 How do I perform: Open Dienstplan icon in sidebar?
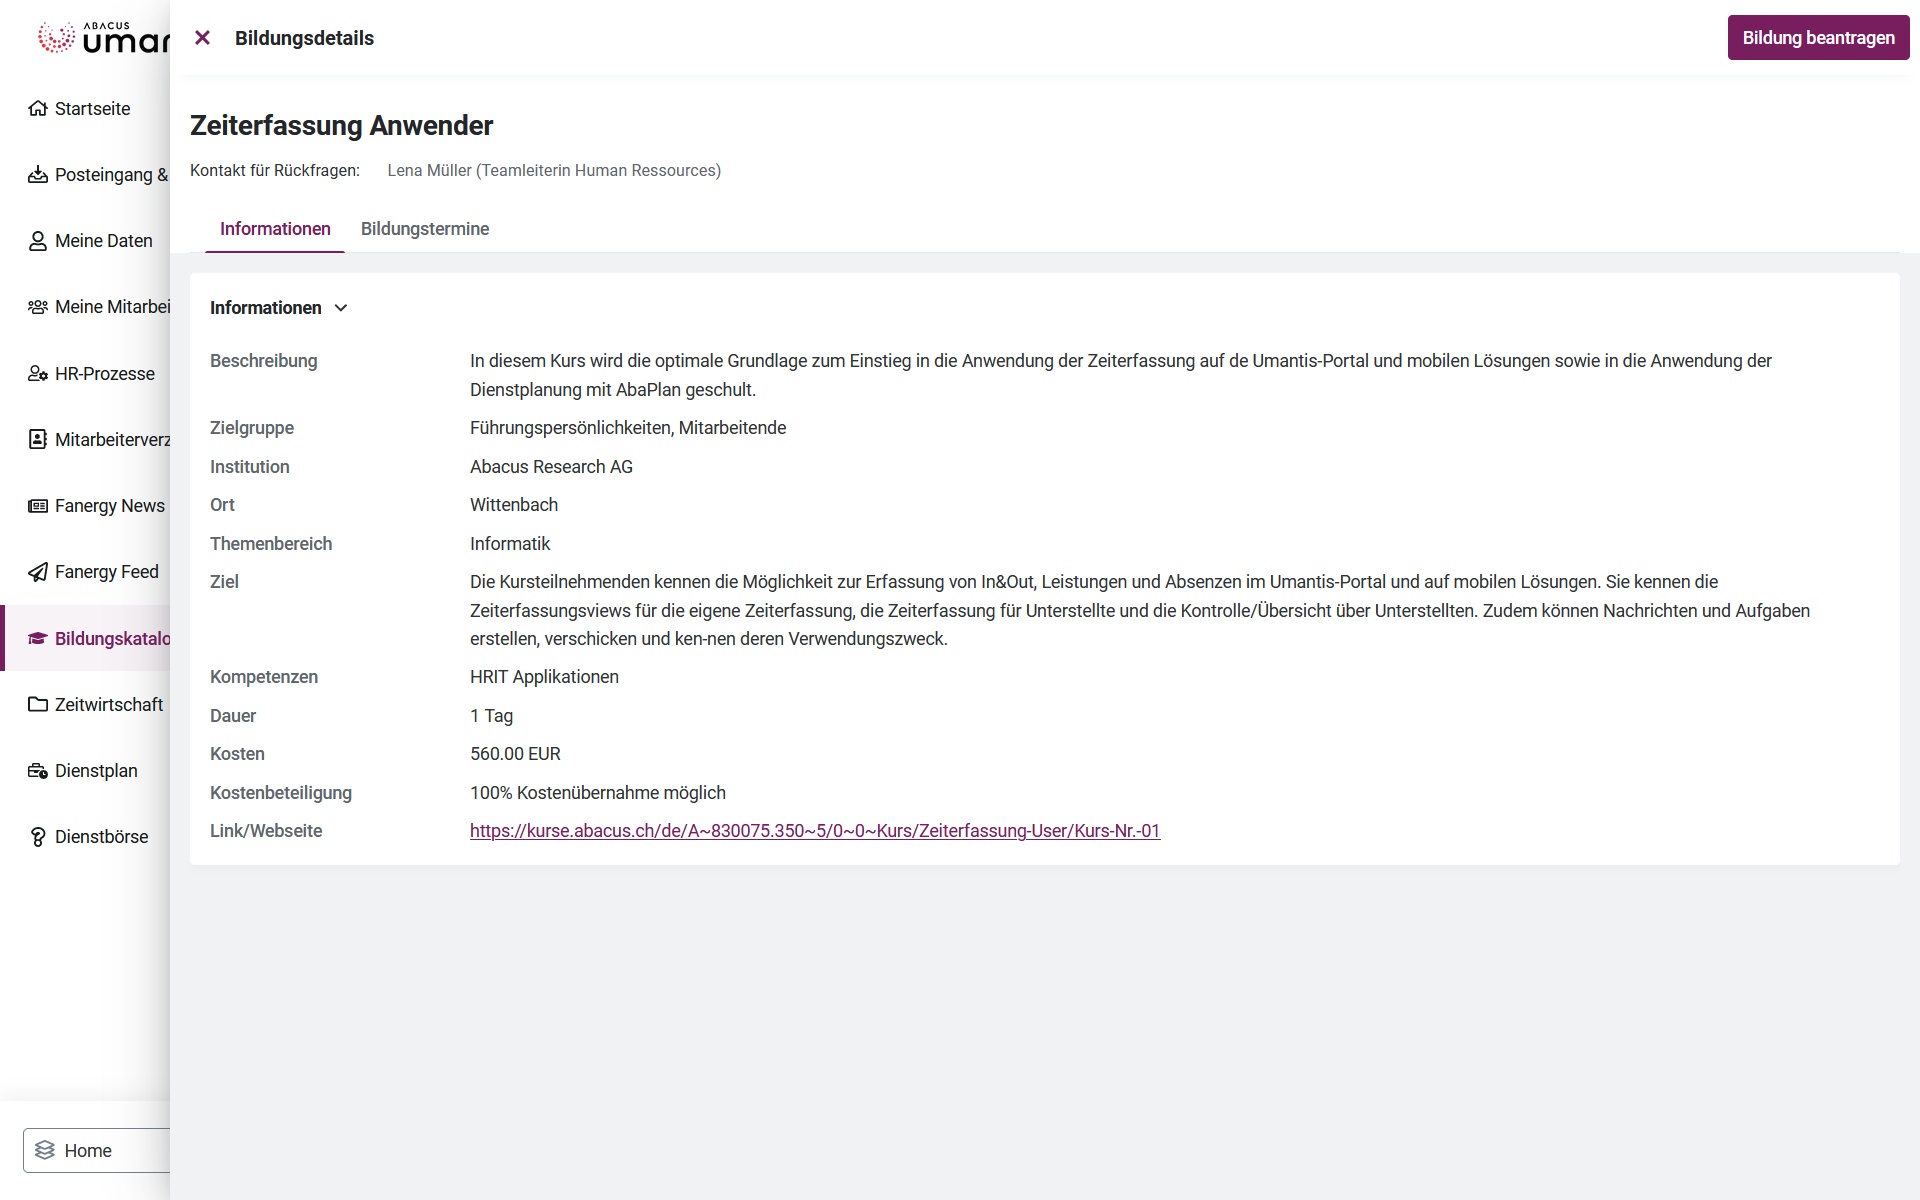pyautogui.click(x=38, y=771)
